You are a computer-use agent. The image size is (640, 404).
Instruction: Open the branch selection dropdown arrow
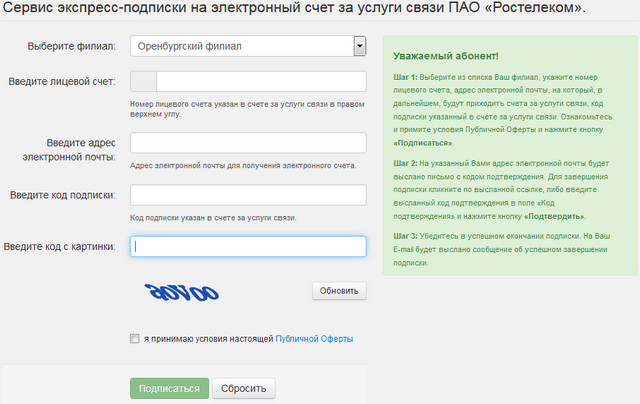(359, 46)
